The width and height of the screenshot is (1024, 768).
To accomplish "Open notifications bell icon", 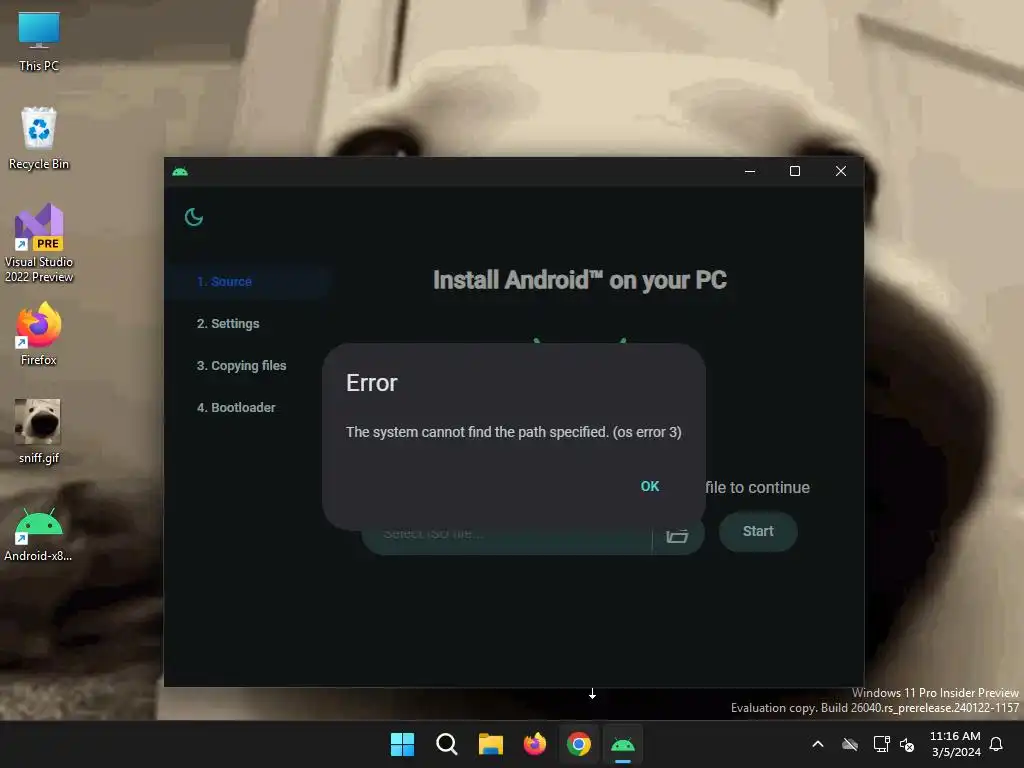I will [997, 744].
